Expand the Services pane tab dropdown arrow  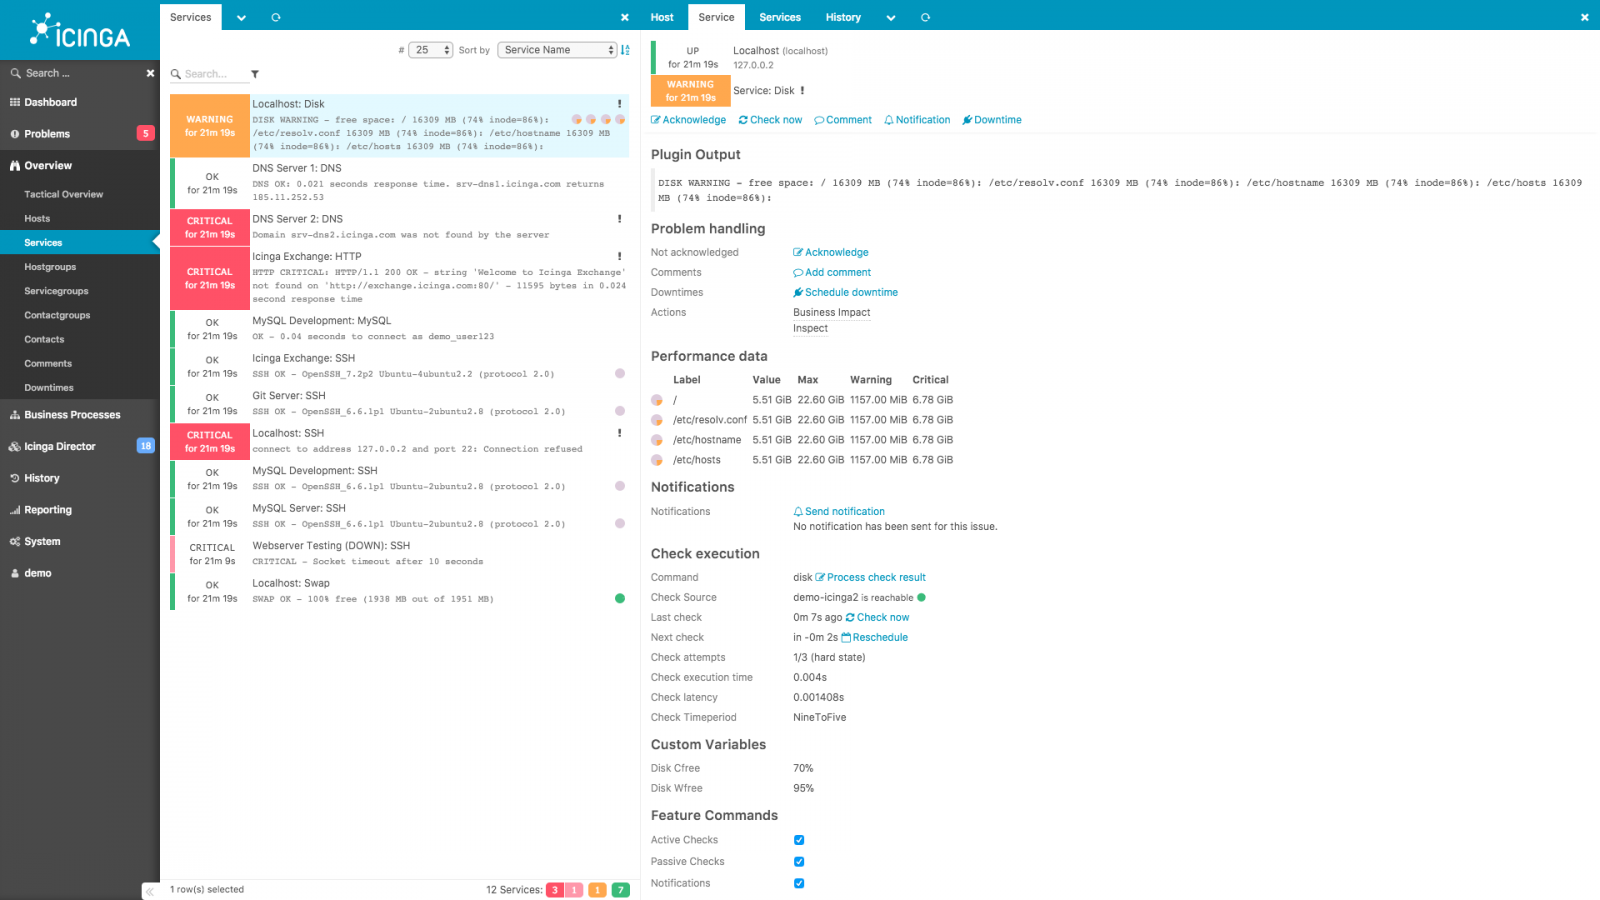coord(241,17)
